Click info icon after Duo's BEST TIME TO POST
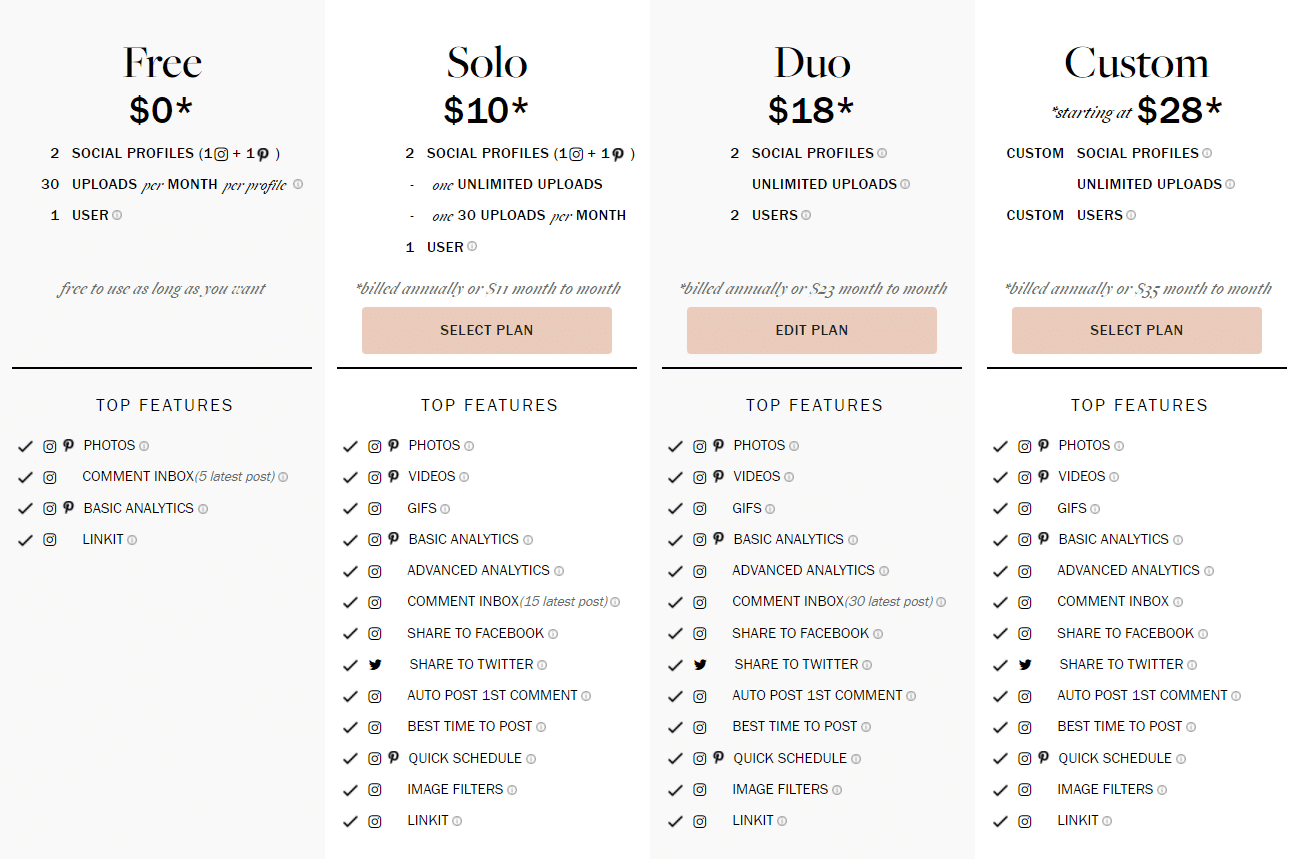1300x859 pixels. (866, 727)
